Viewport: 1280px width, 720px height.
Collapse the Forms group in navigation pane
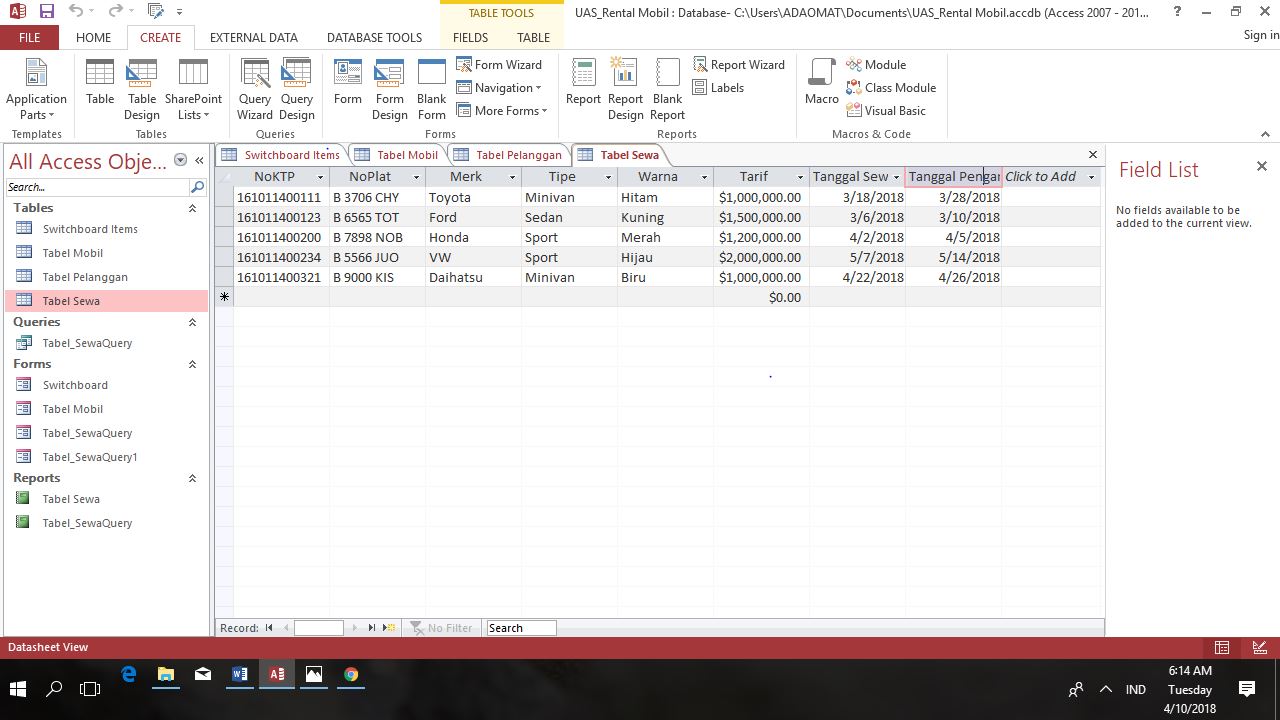coord(192,364)
